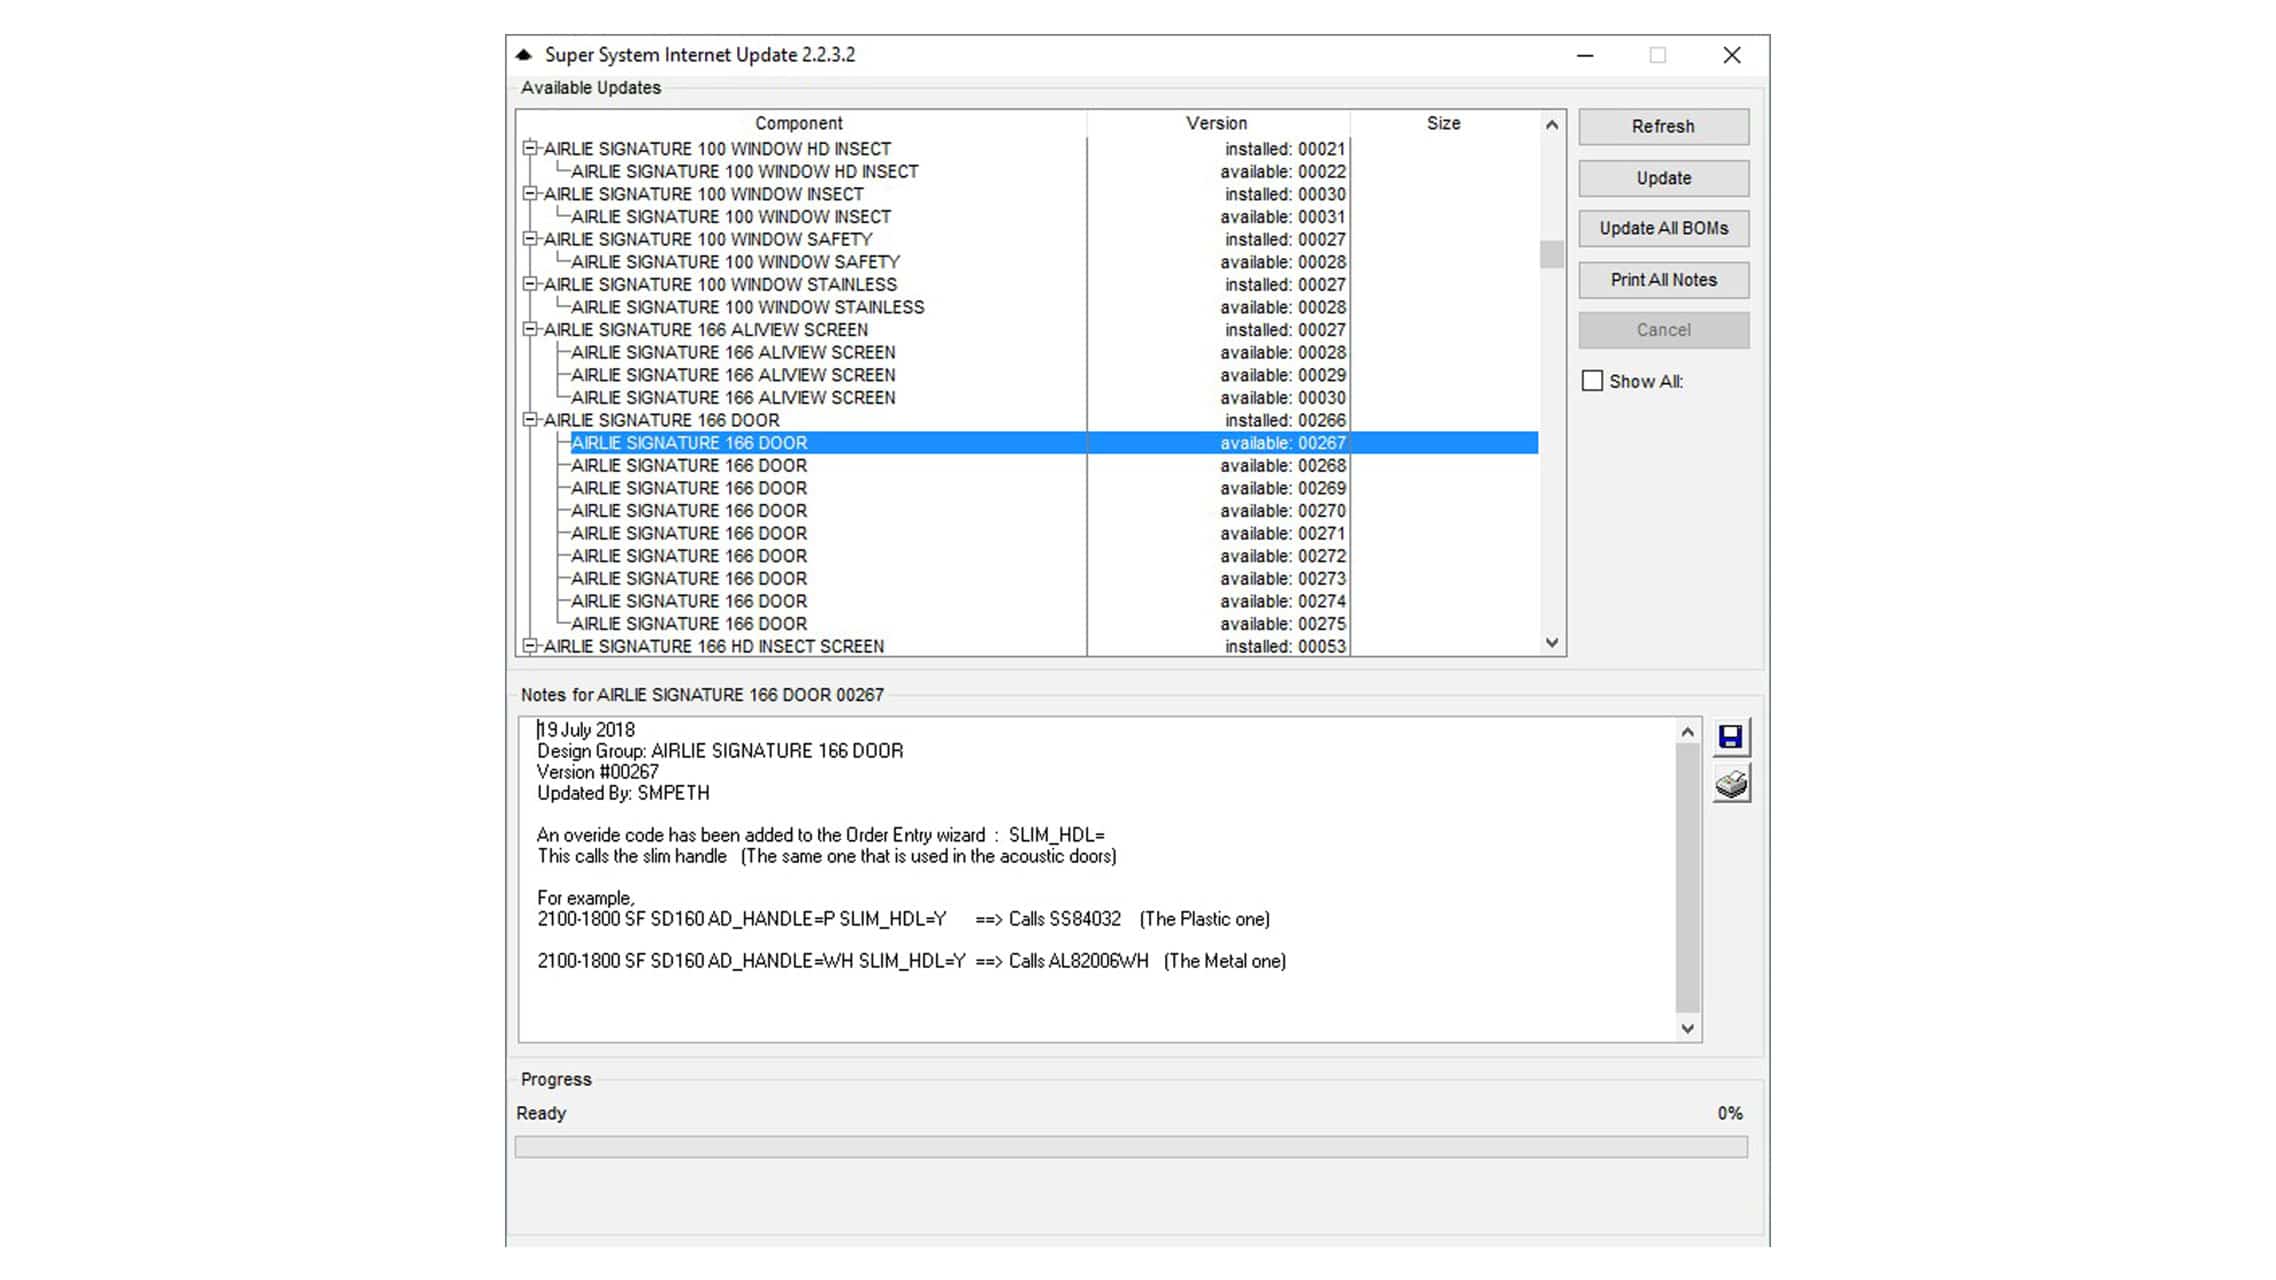Click the Component column header to sort
This screenshot has height=1280, width=2276.
point(799,123)
